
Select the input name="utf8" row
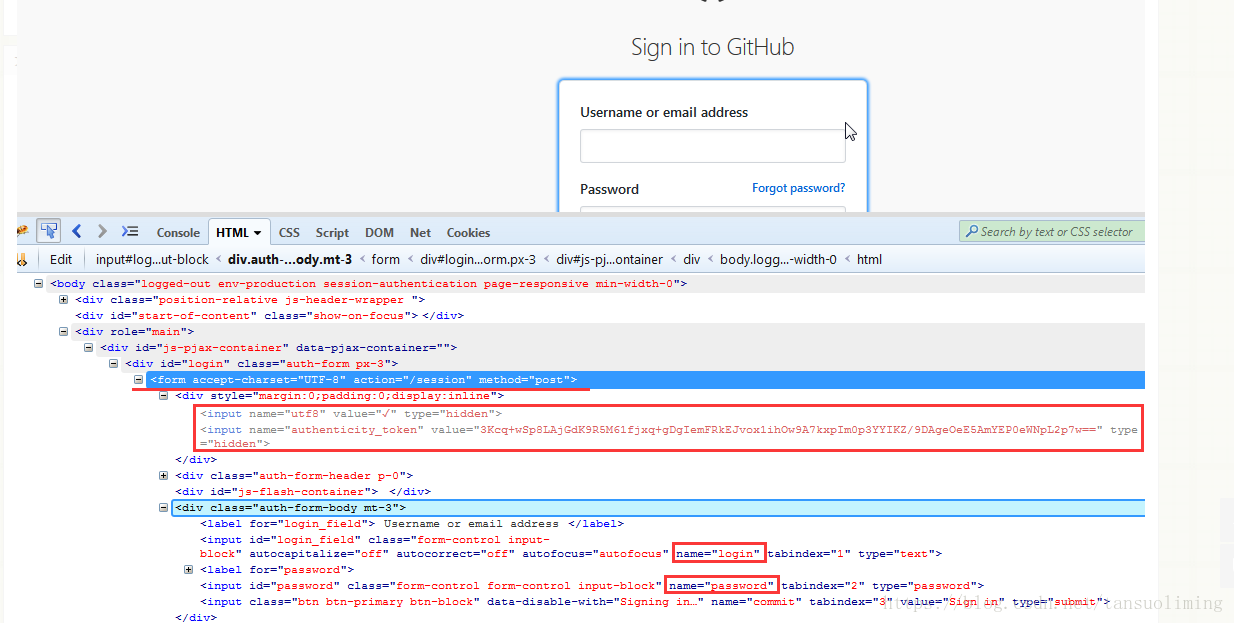351,413
